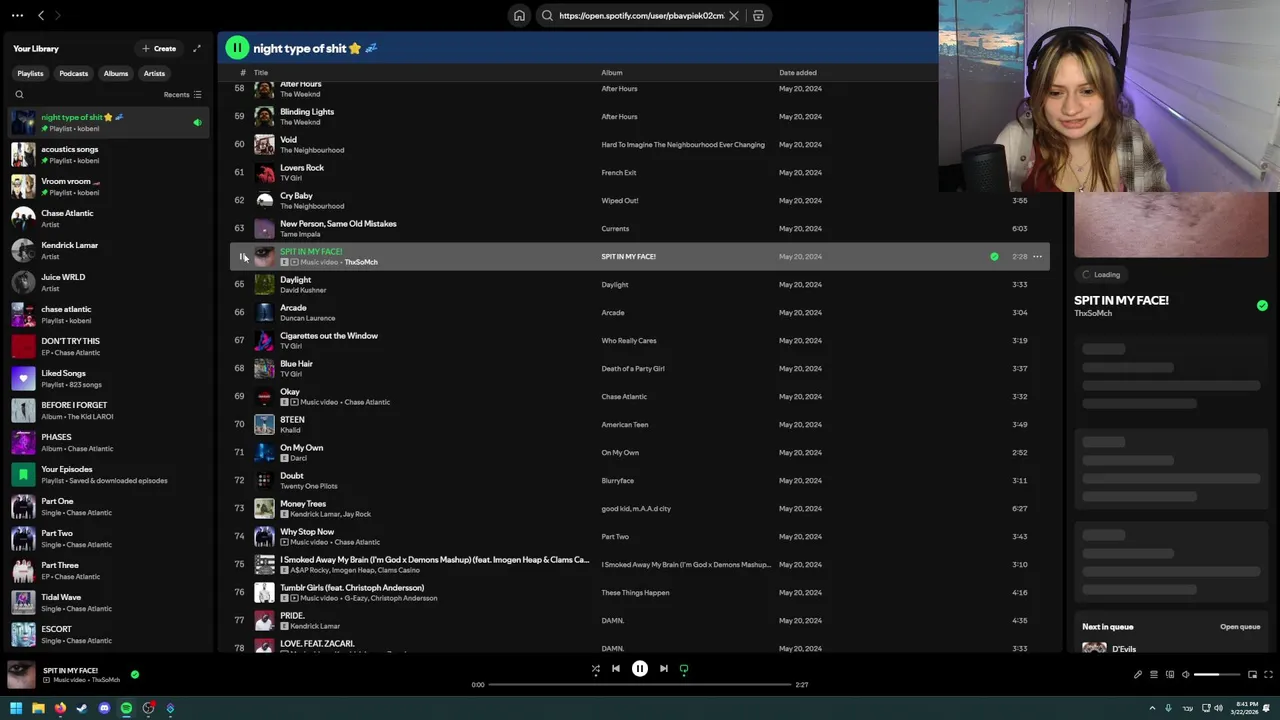The width and height of the screenshot is (1280, 720).
Task: Pause playback in the bottom player bar
Action: pyautogui.click(x=640, y=669)
